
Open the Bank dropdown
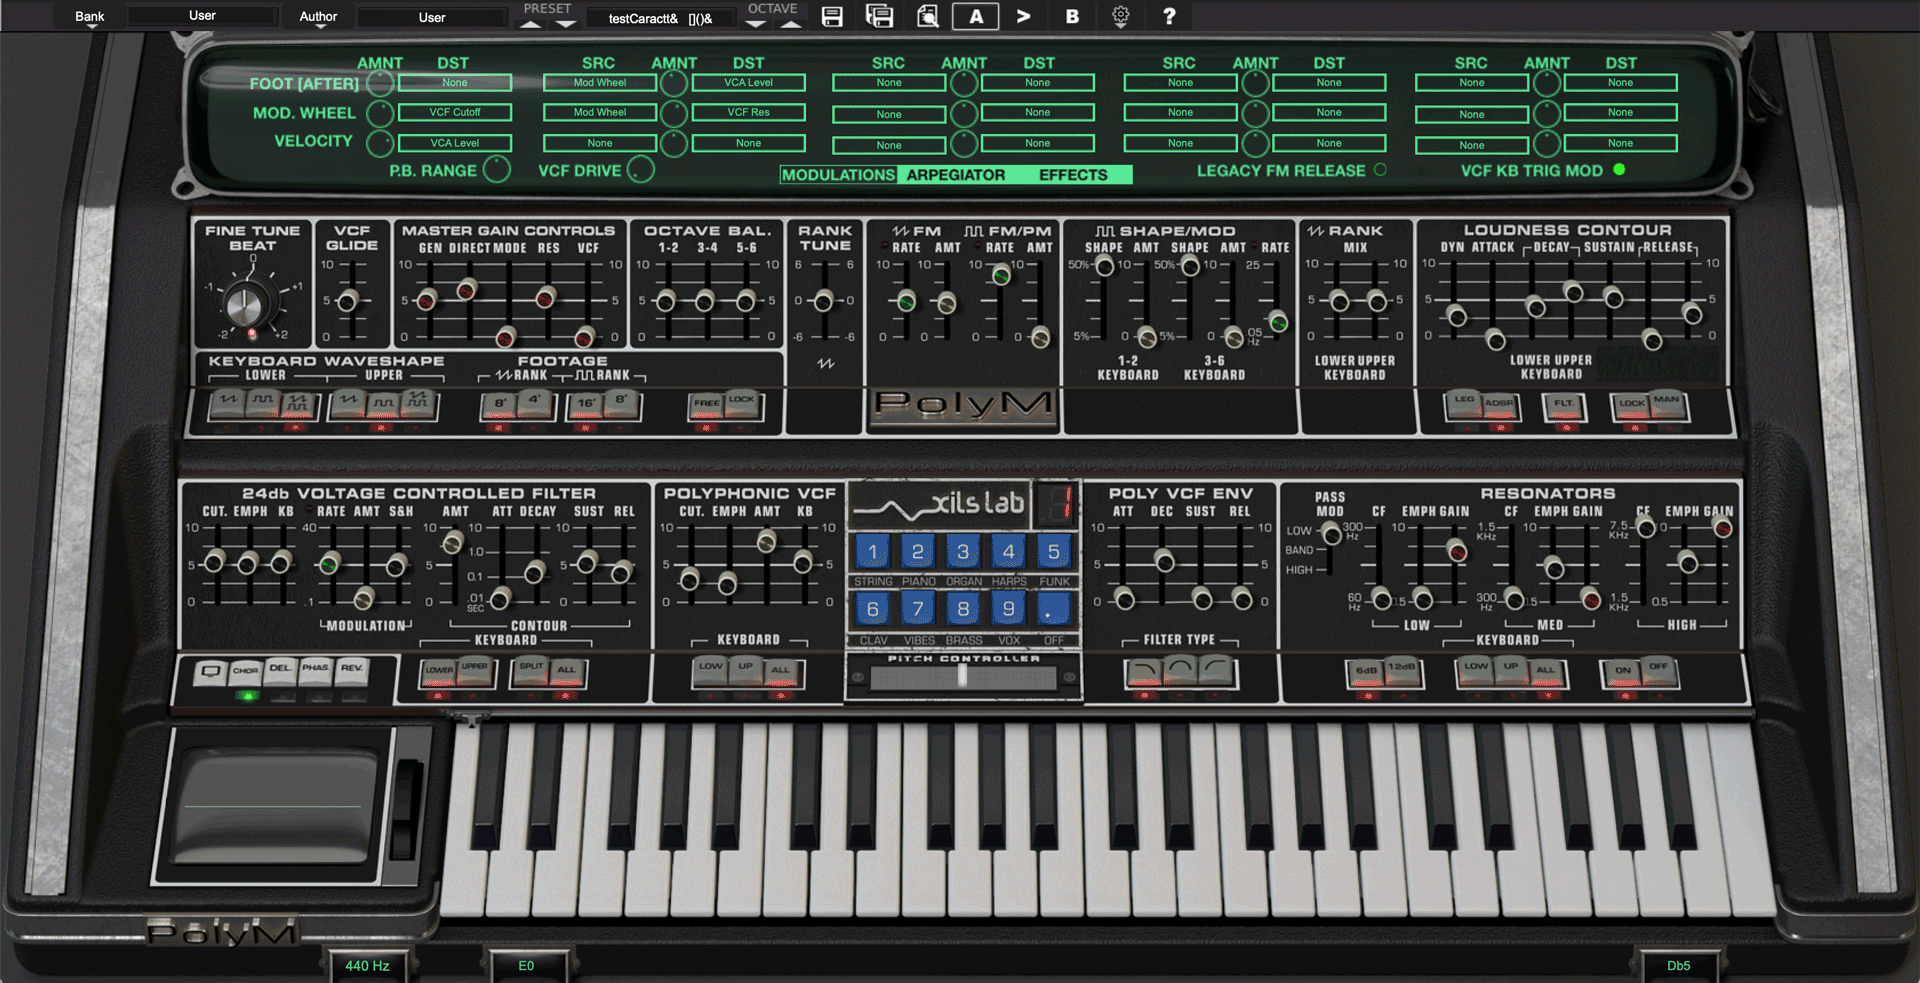(x=90, y=17)
